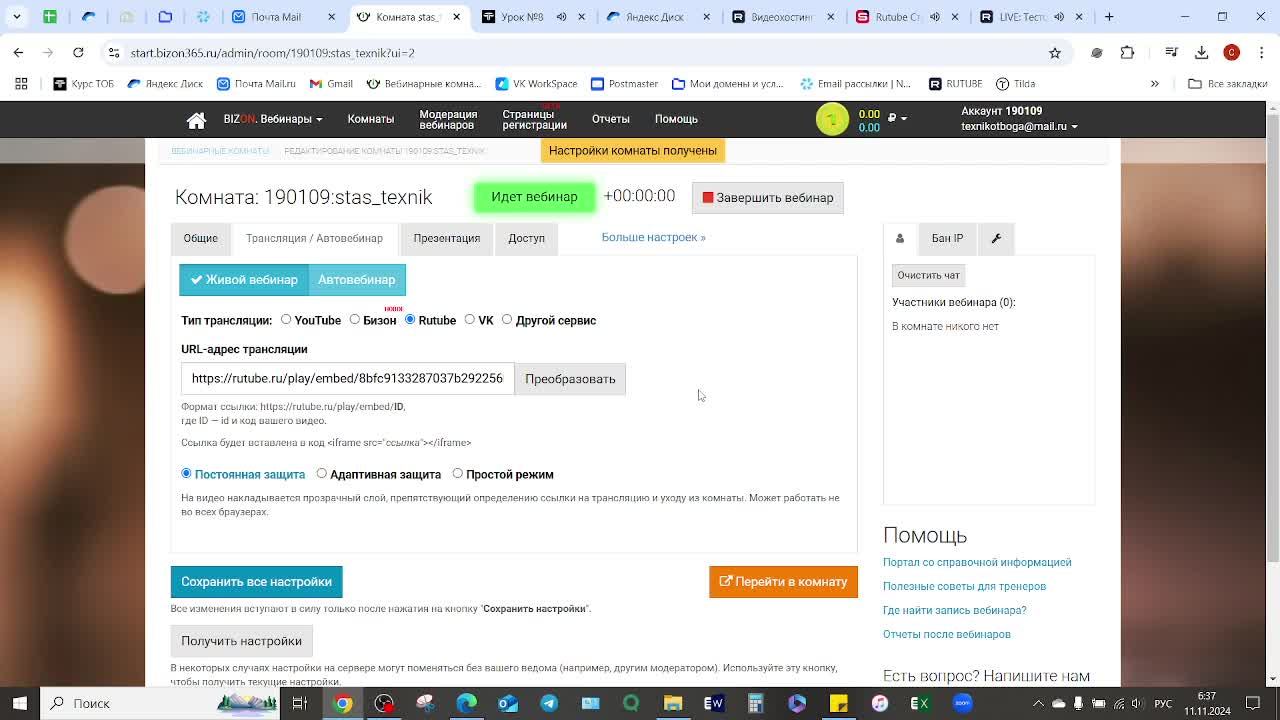Viewport: 1280px width, 720px height.
Task: Choose Простой режим option
Action: [x=458, y=474]
